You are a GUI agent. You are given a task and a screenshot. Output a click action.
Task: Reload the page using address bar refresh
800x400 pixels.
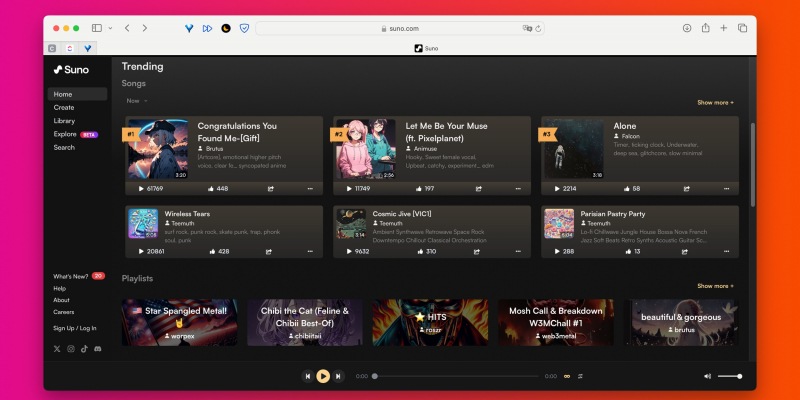click(x=538, y=29)
